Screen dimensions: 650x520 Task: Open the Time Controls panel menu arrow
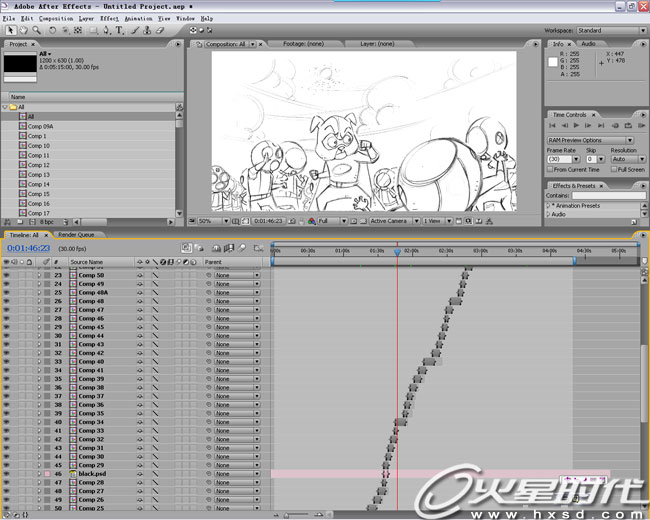coord(643,115)
